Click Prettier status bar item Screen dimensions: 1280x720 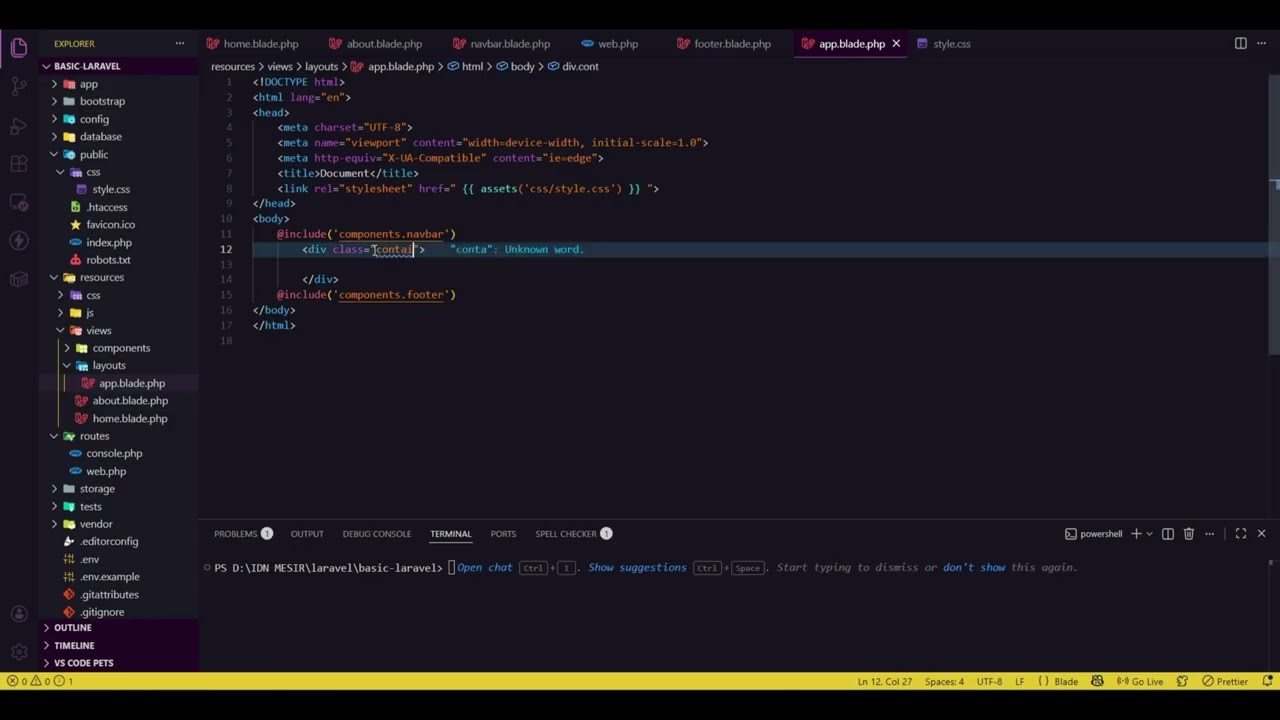(x=1225, y=682)
